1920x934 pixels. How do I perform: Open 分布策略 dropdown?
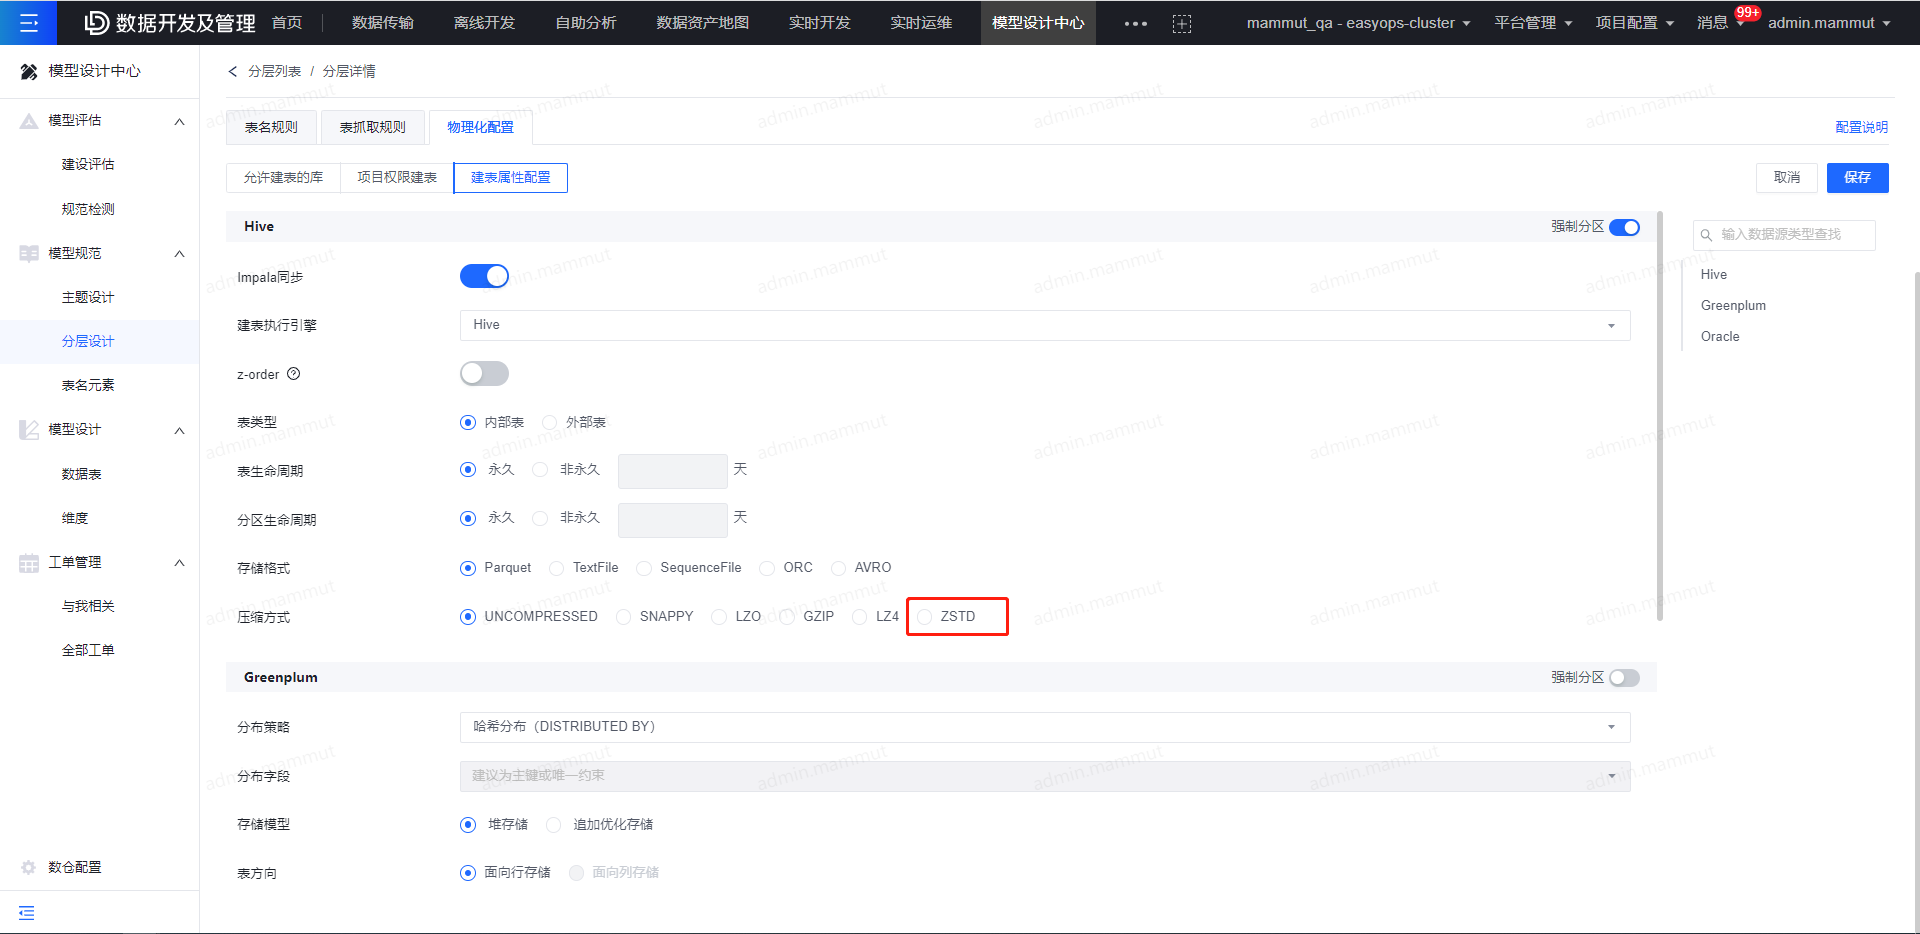1045,727
